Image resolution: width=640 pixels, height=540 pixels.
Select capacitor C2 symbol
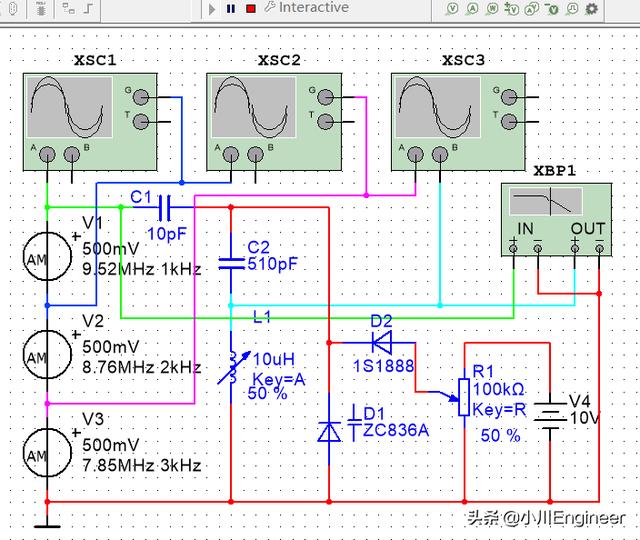pyautogui.click(x=231, y=264)
